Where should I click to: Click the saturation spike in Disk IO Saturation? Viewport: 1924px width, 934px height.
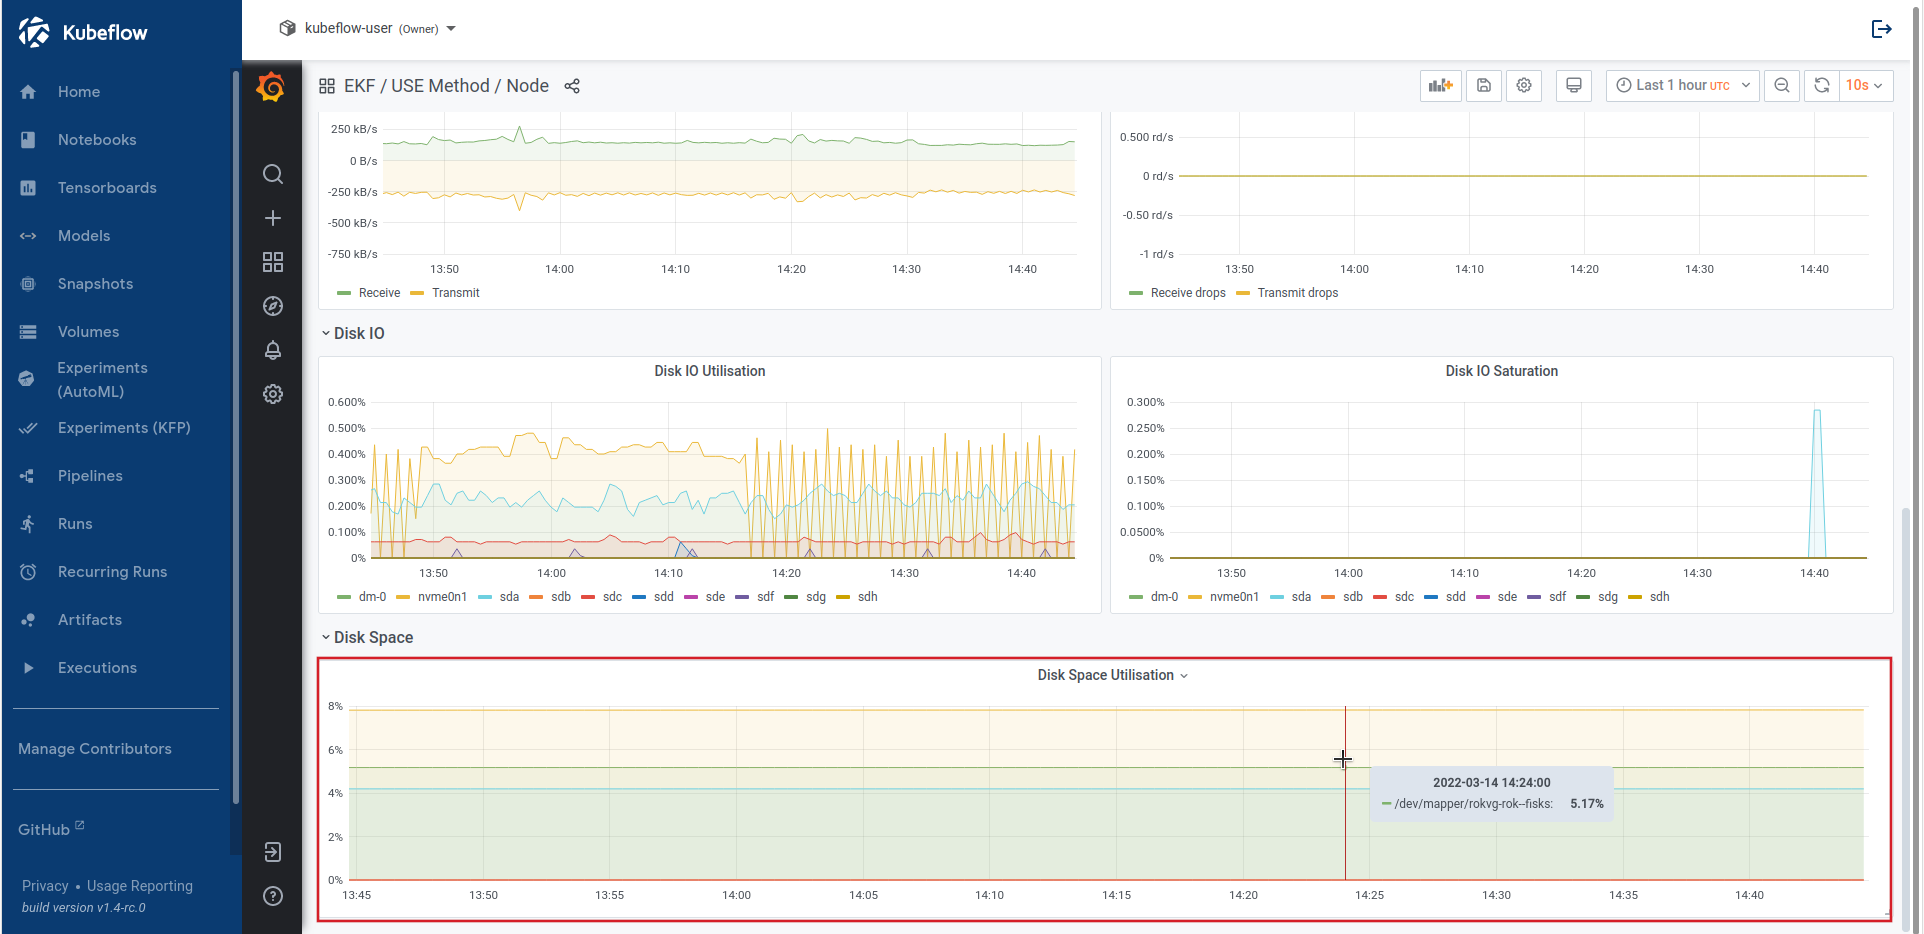1817,483
